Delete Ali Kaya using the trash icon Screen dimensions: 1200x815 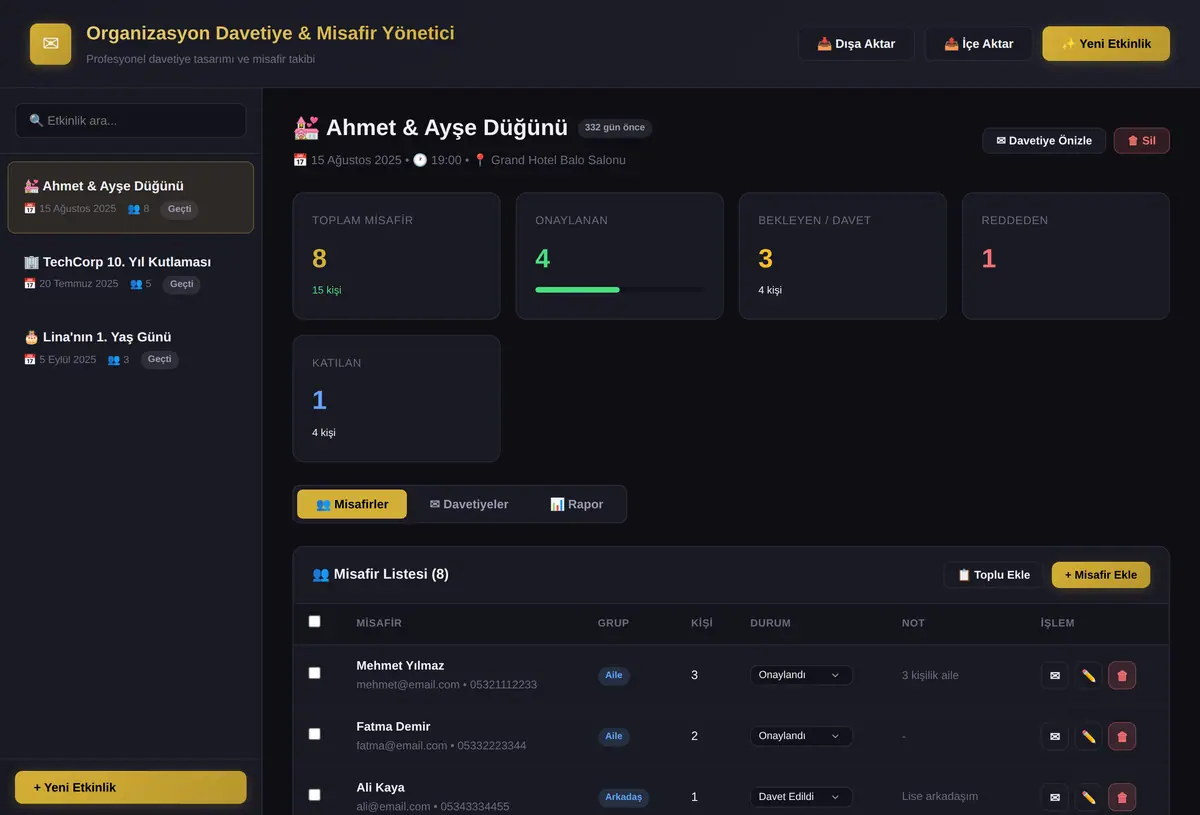pos(1122,797)
